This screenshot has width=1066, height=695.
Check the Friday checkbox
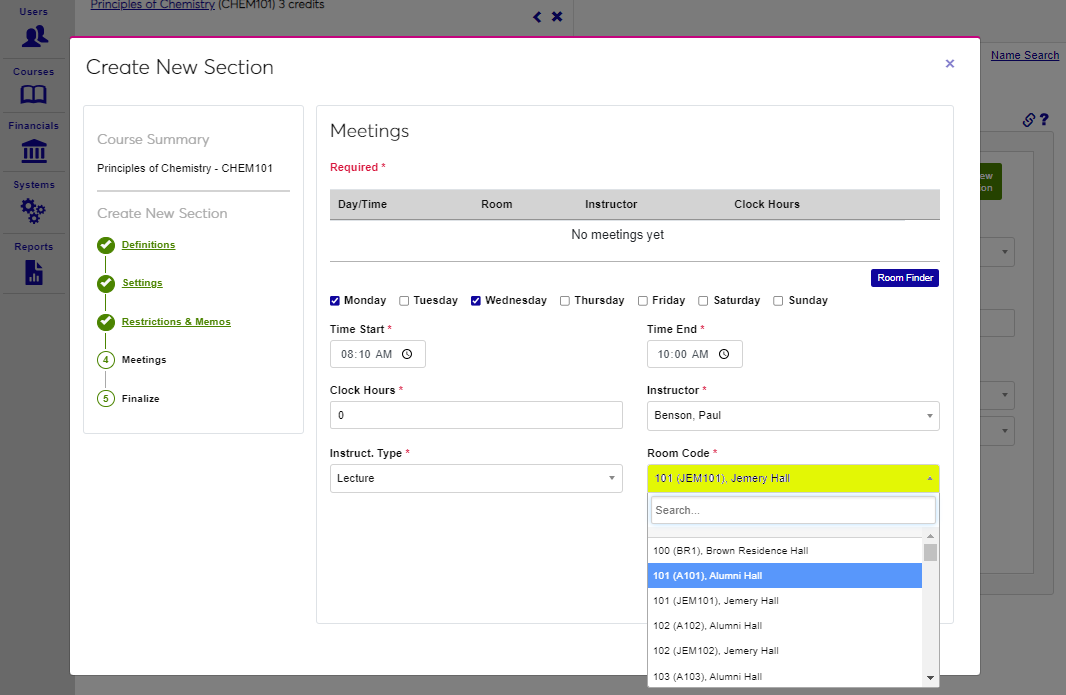643,301
